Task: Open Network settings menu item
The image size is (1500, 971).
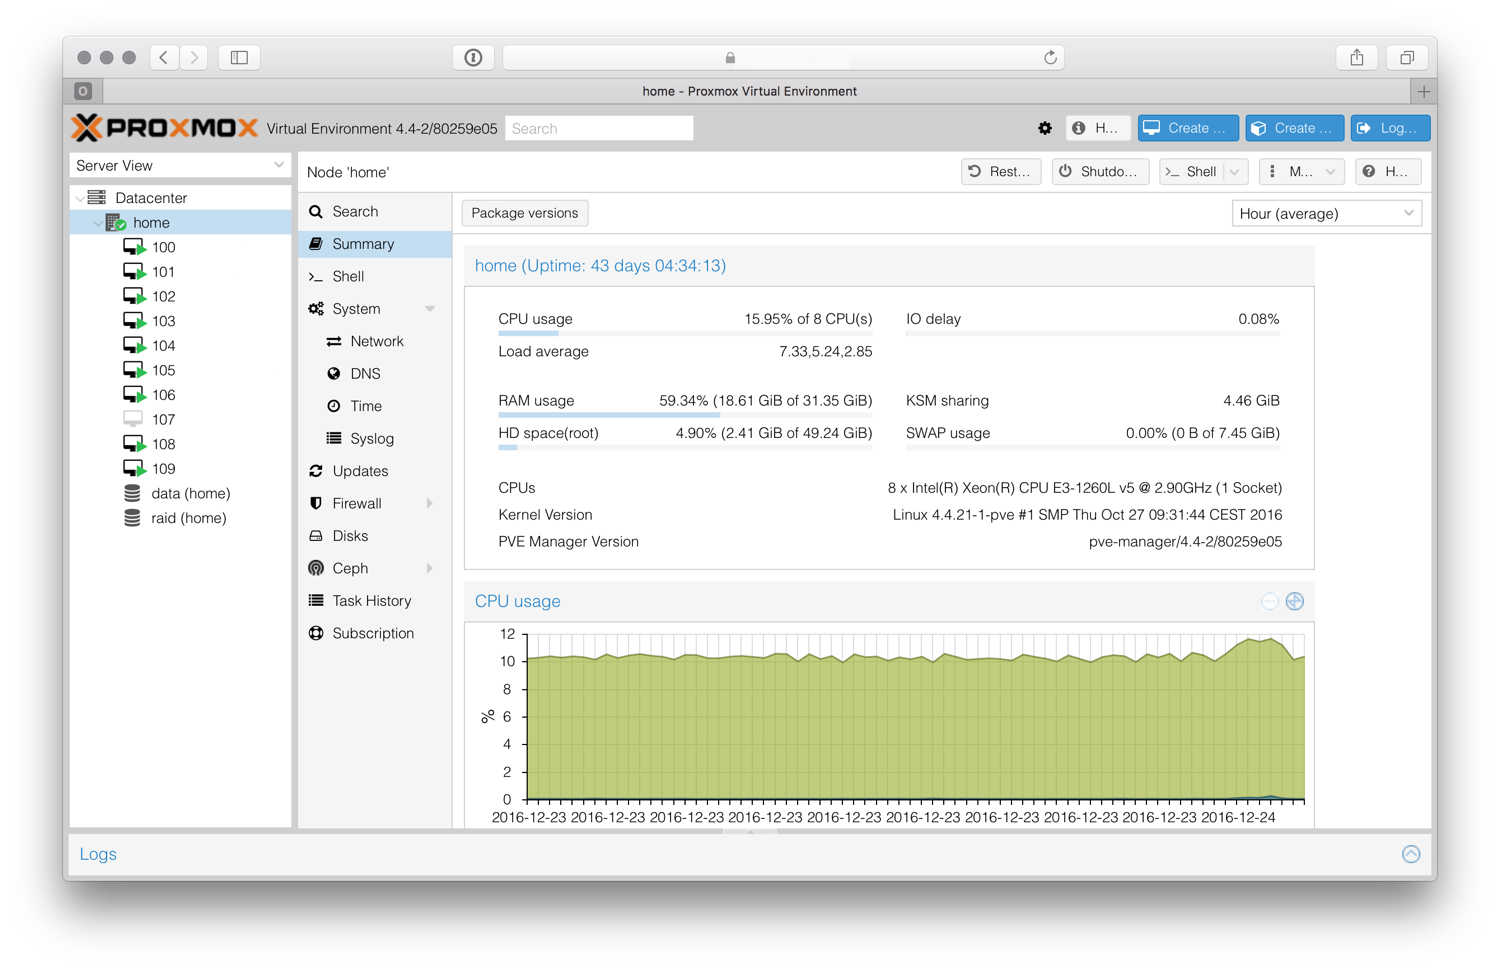Action: 375,341
